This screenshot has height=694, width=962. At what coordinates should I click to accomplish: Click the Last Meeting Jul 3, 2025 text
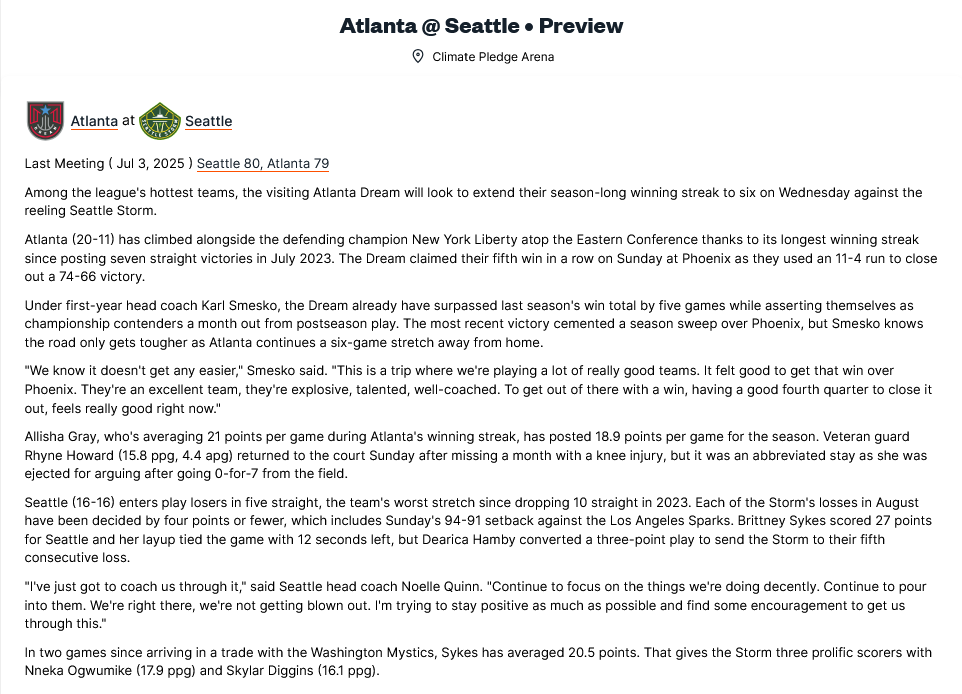(109, 164)
